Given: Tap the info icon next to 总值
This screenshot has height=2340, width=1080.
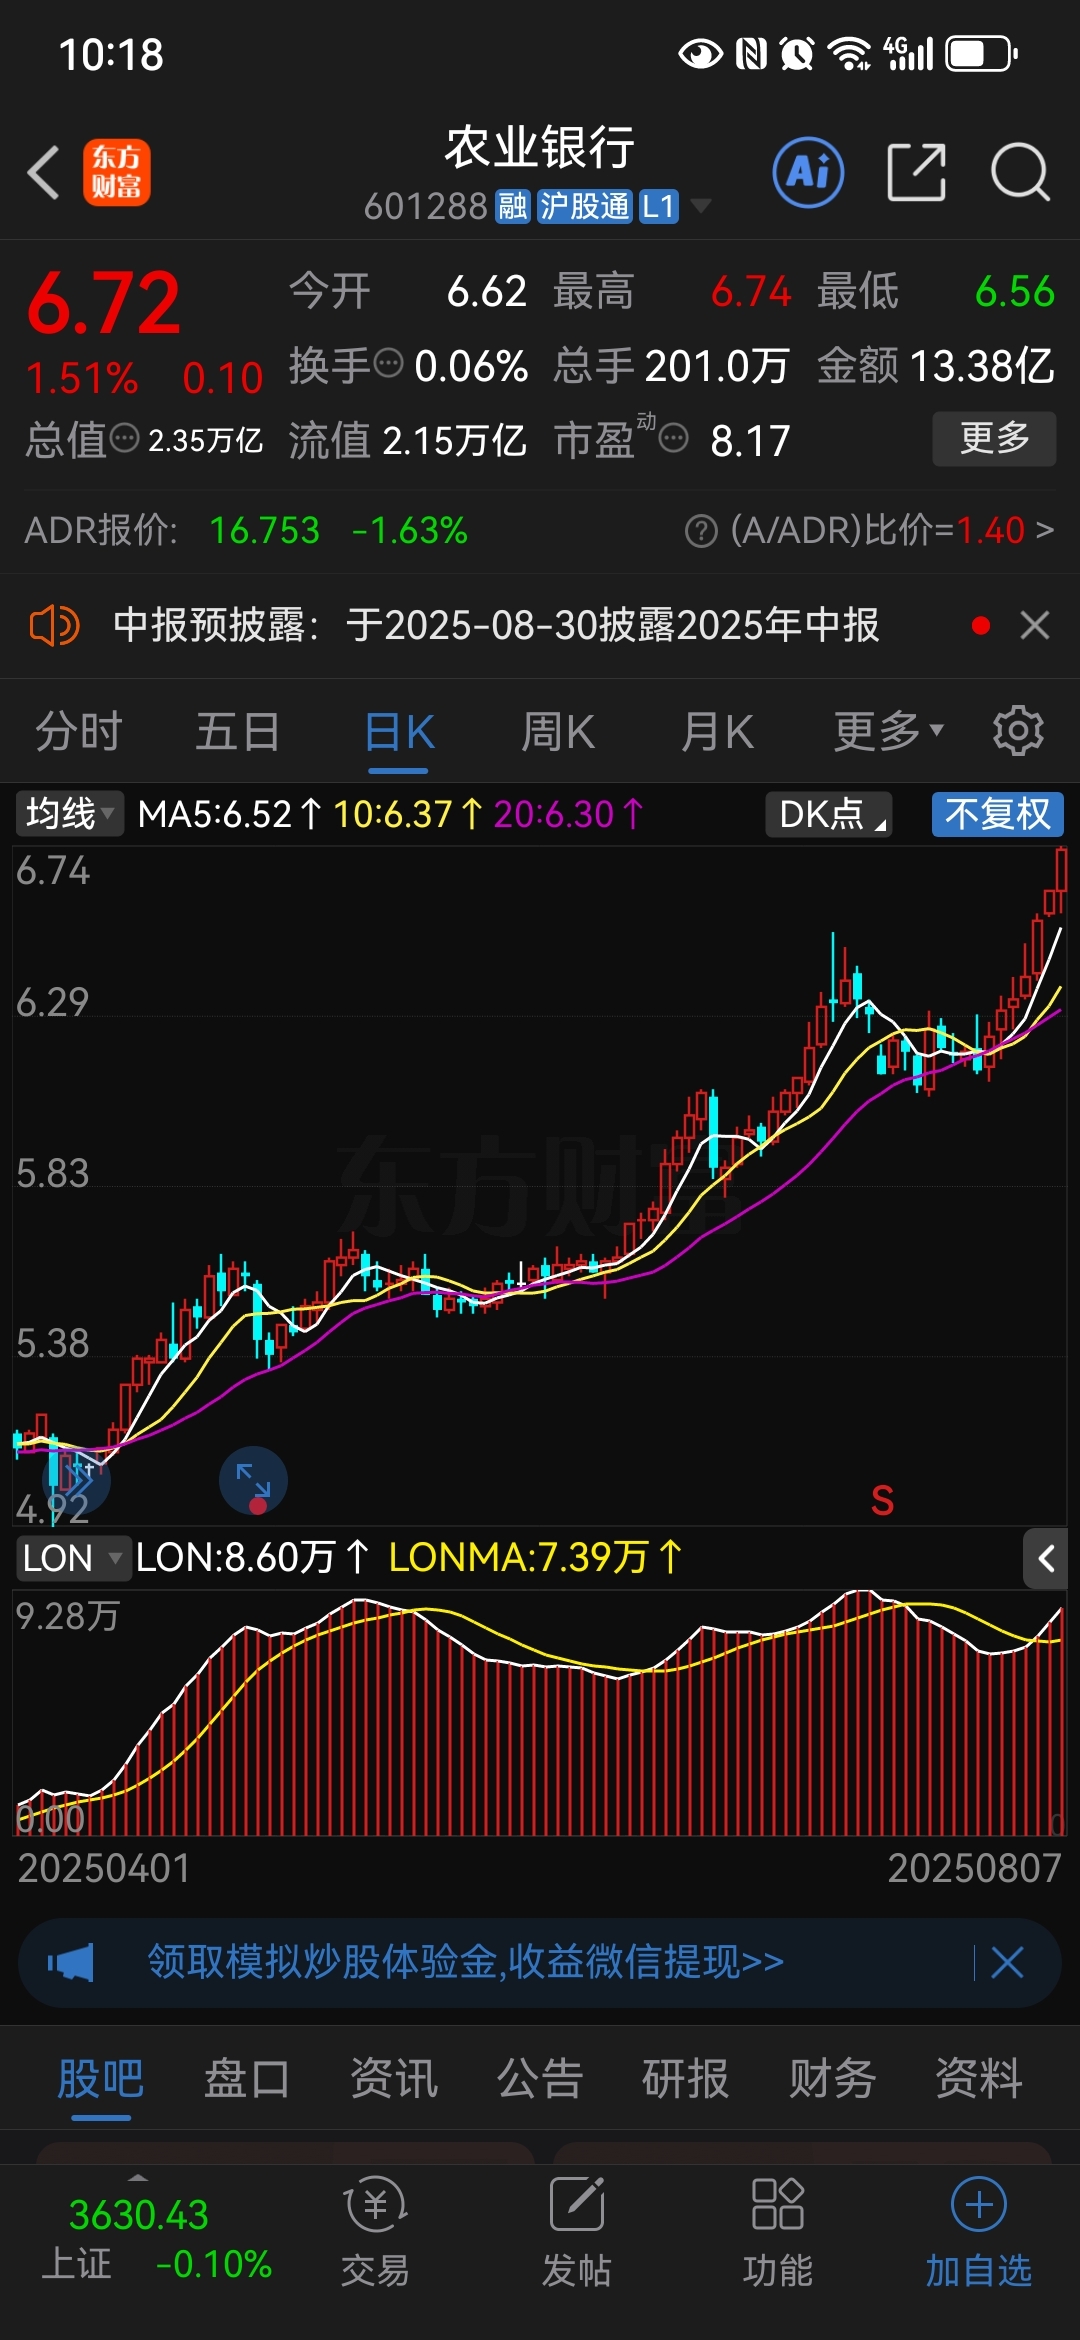Looking at the screenshot, I should pyautogui.click(x=124, y=438).
